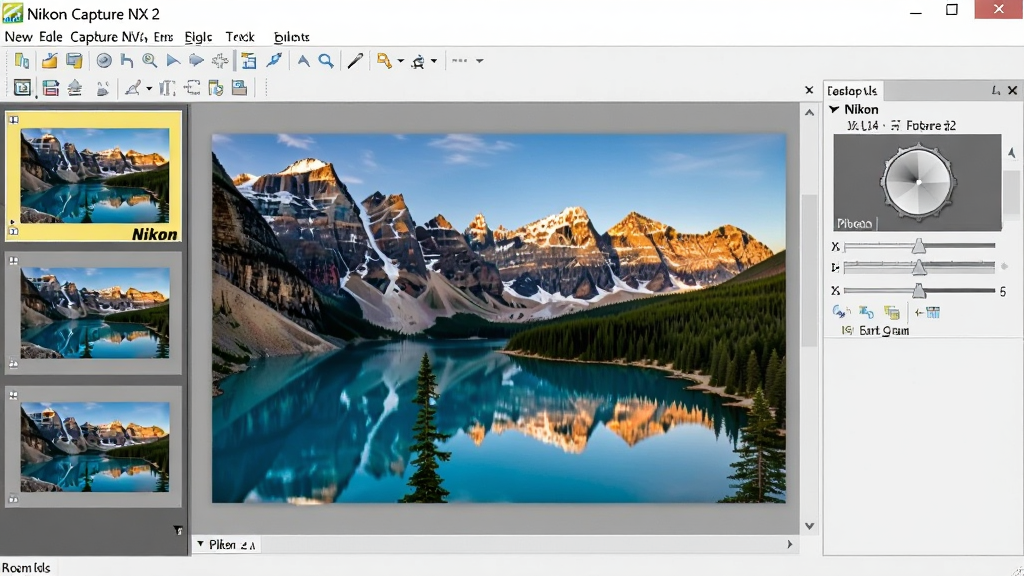Image resolution: width=1024 pixels, height=576 pixels.
Task: Click the top X slider handle
Action: 919,246
